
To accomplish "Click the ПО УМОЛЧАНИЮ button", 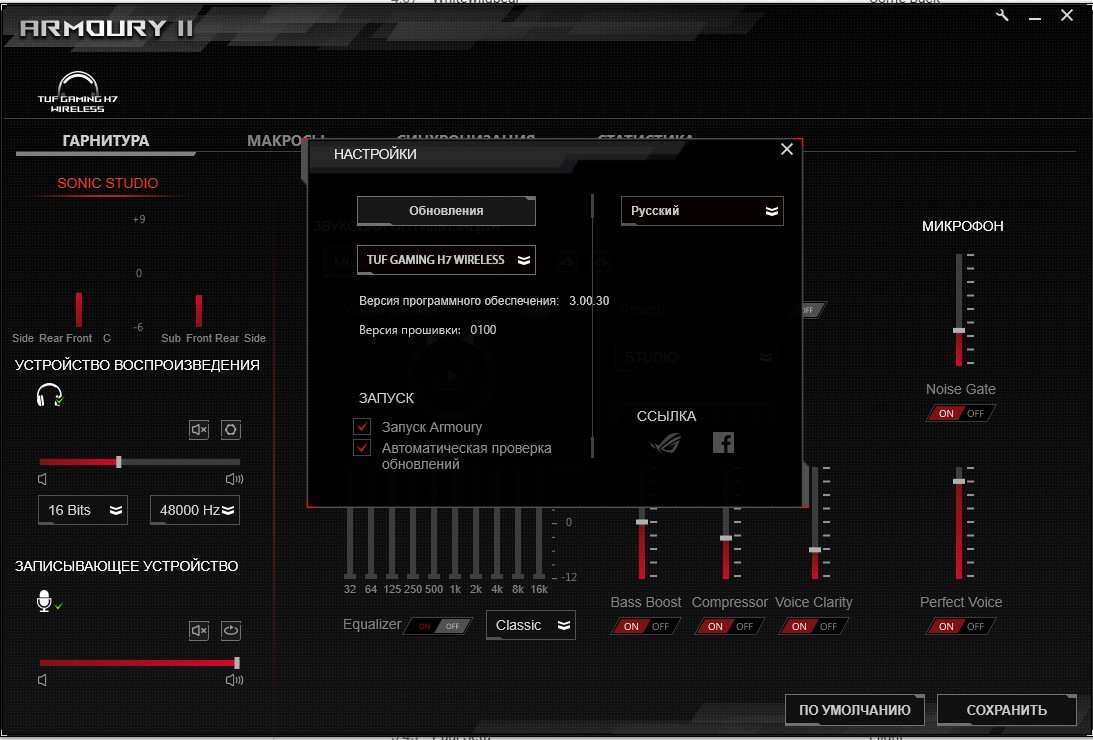I will click(855, 710).
